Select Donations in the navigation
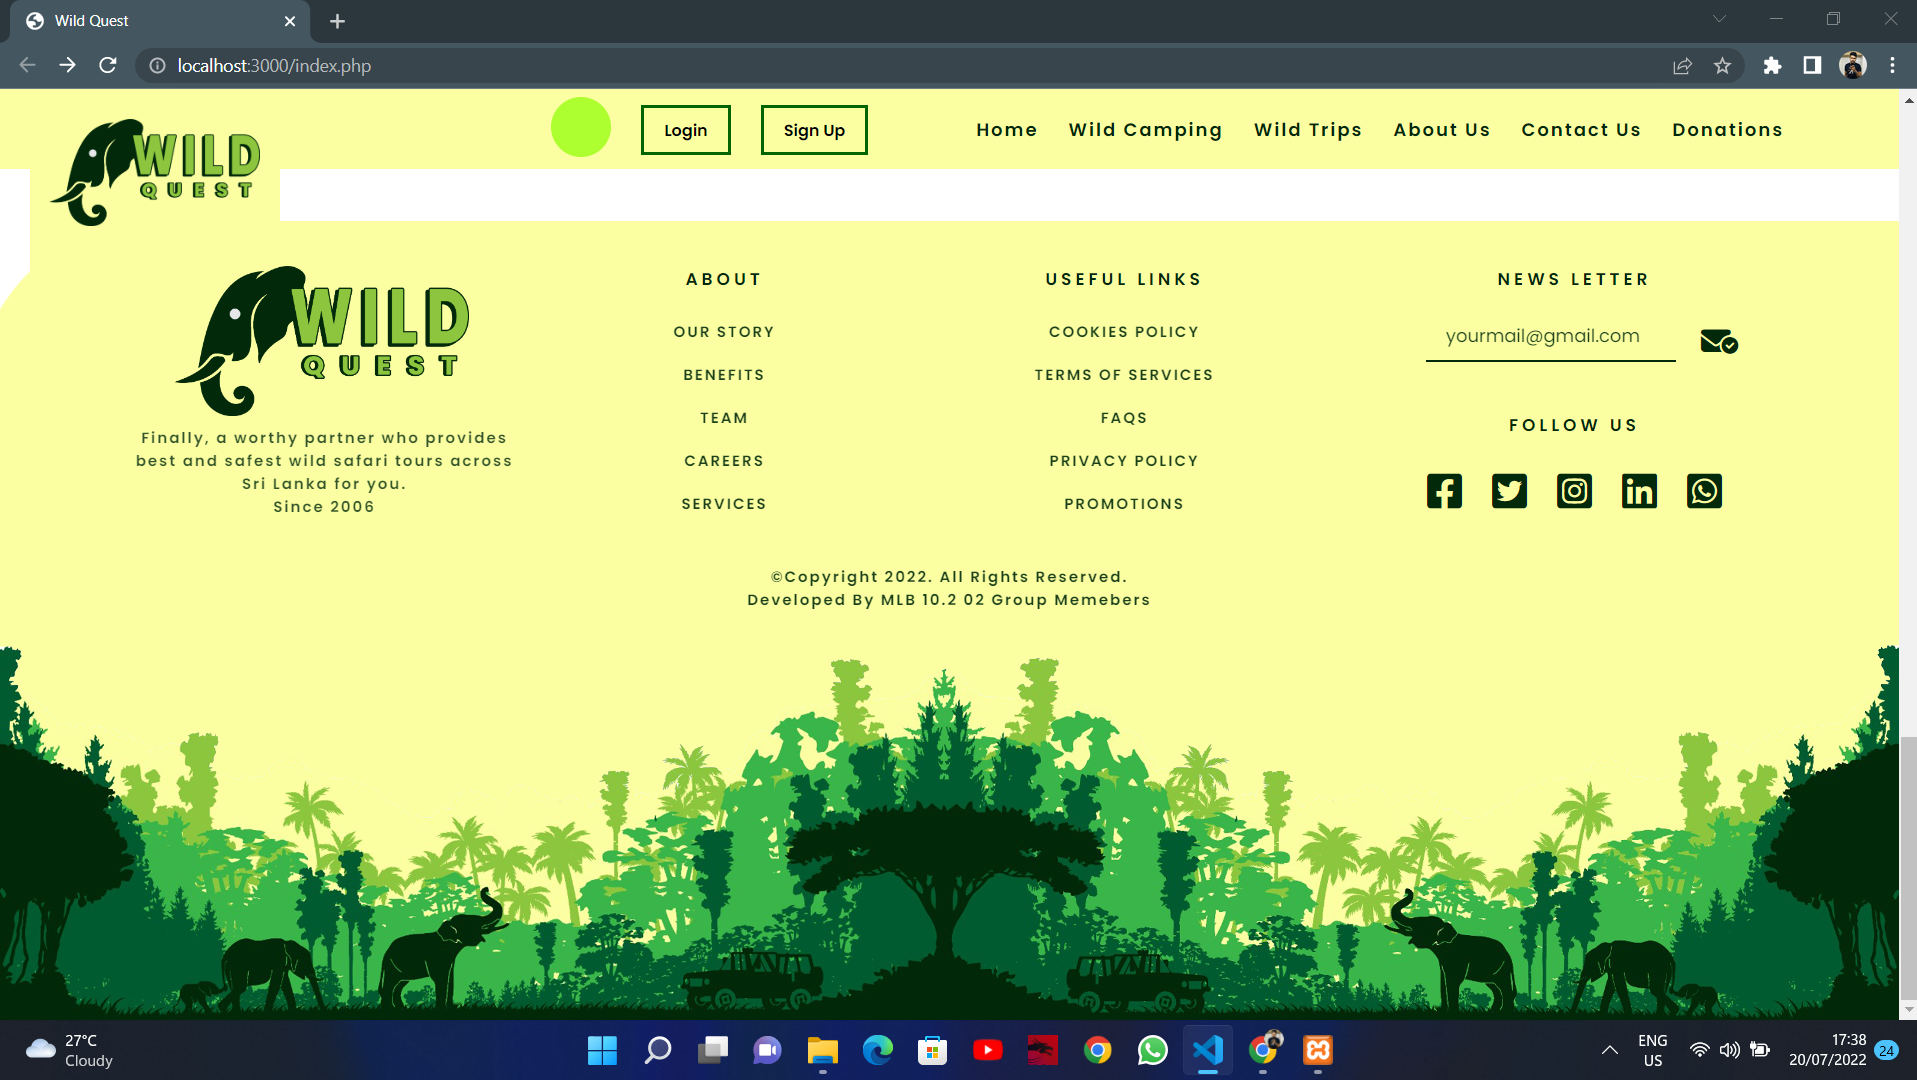This screenshot has width=1917, height=1080. coord(1727,129)
